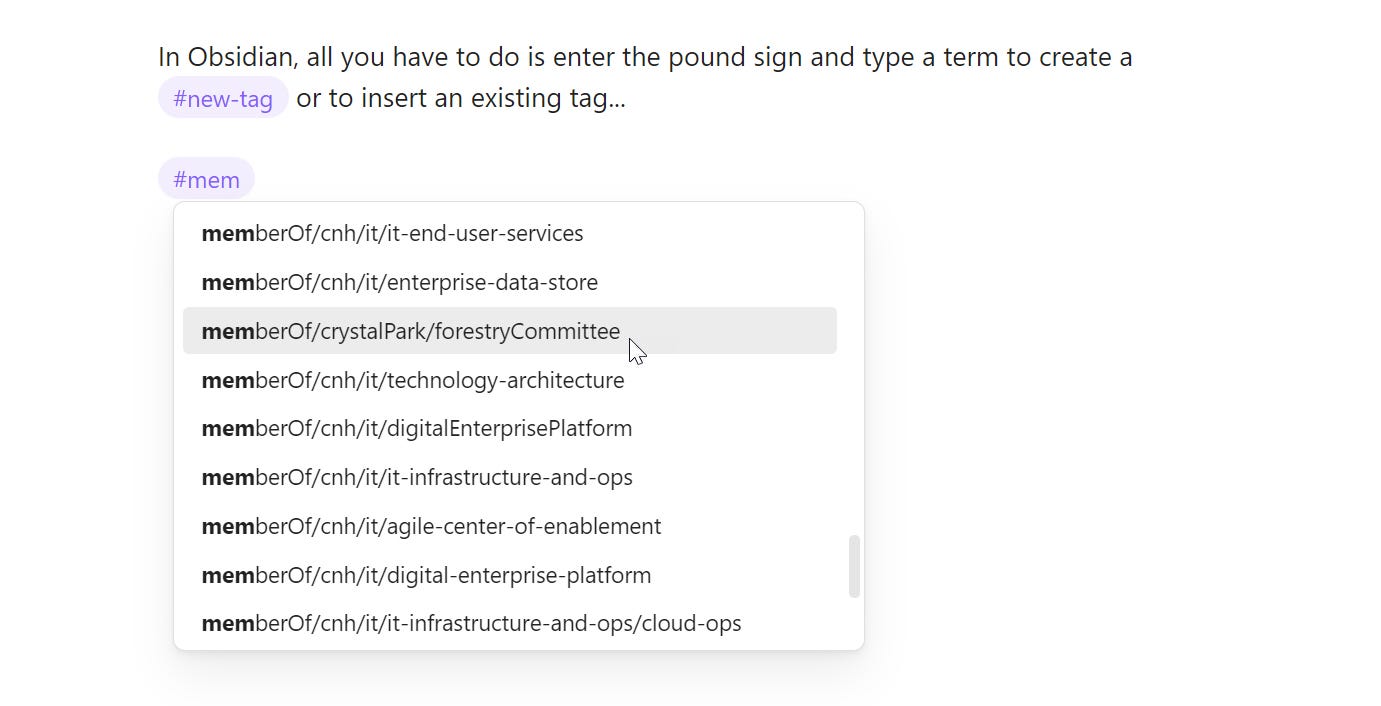Image resolution: width=1381 pixels, height=706 pixels.
Task: Choose memberOf/cnh/it/enterprise-data-store from the suggestions
Action: [x=509, y=282]
